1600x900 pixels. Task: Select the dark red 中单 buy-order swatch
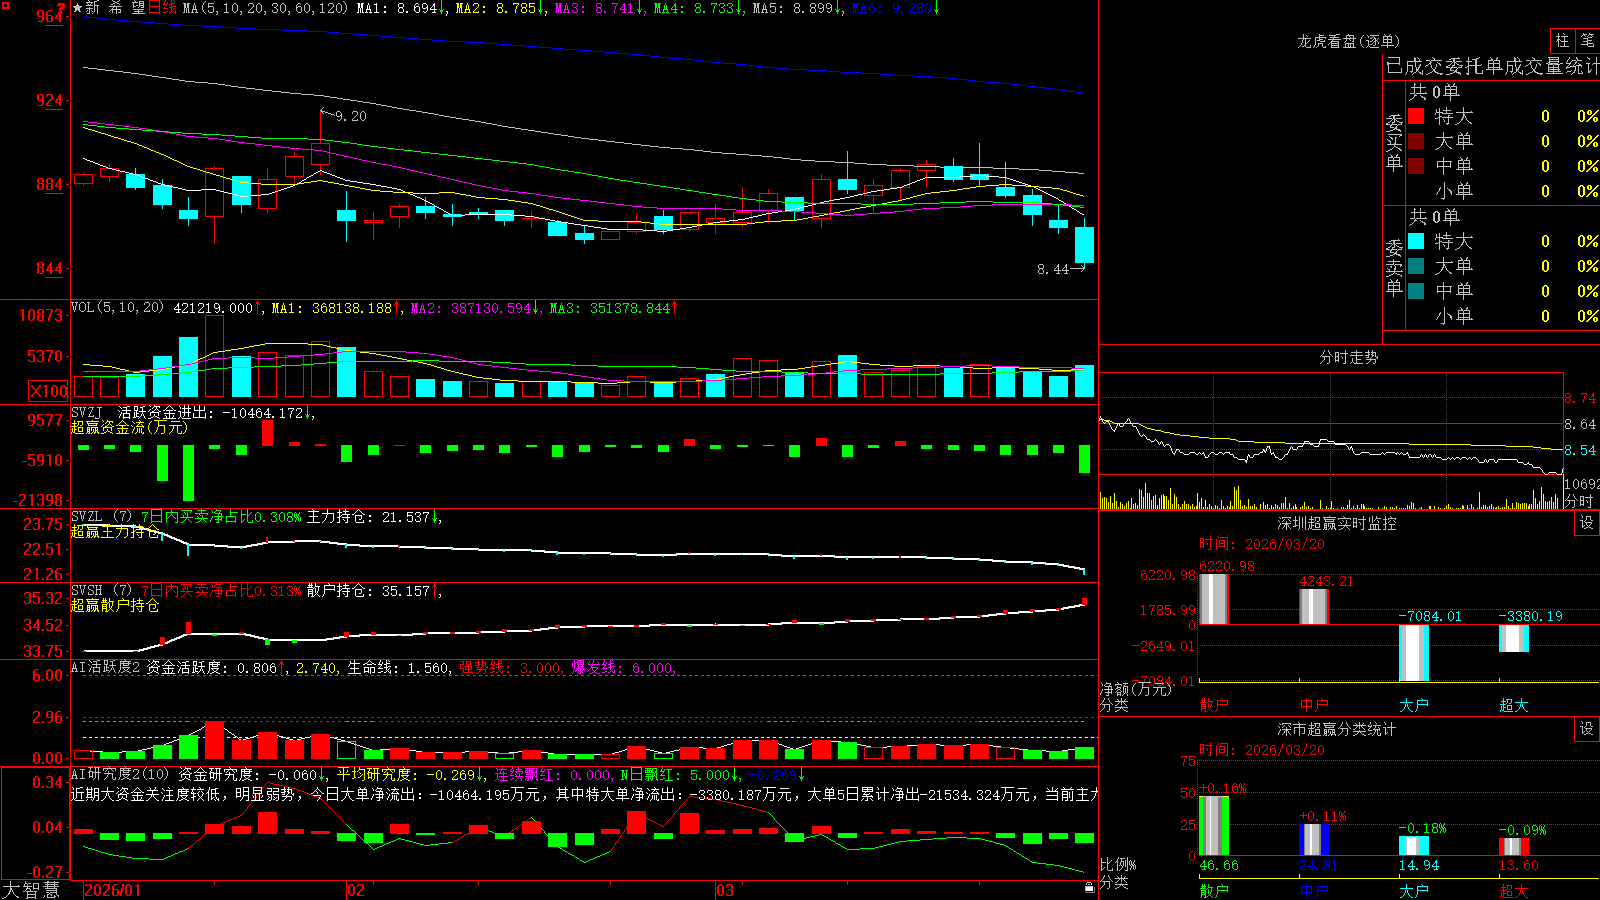tap(1416, 166)
